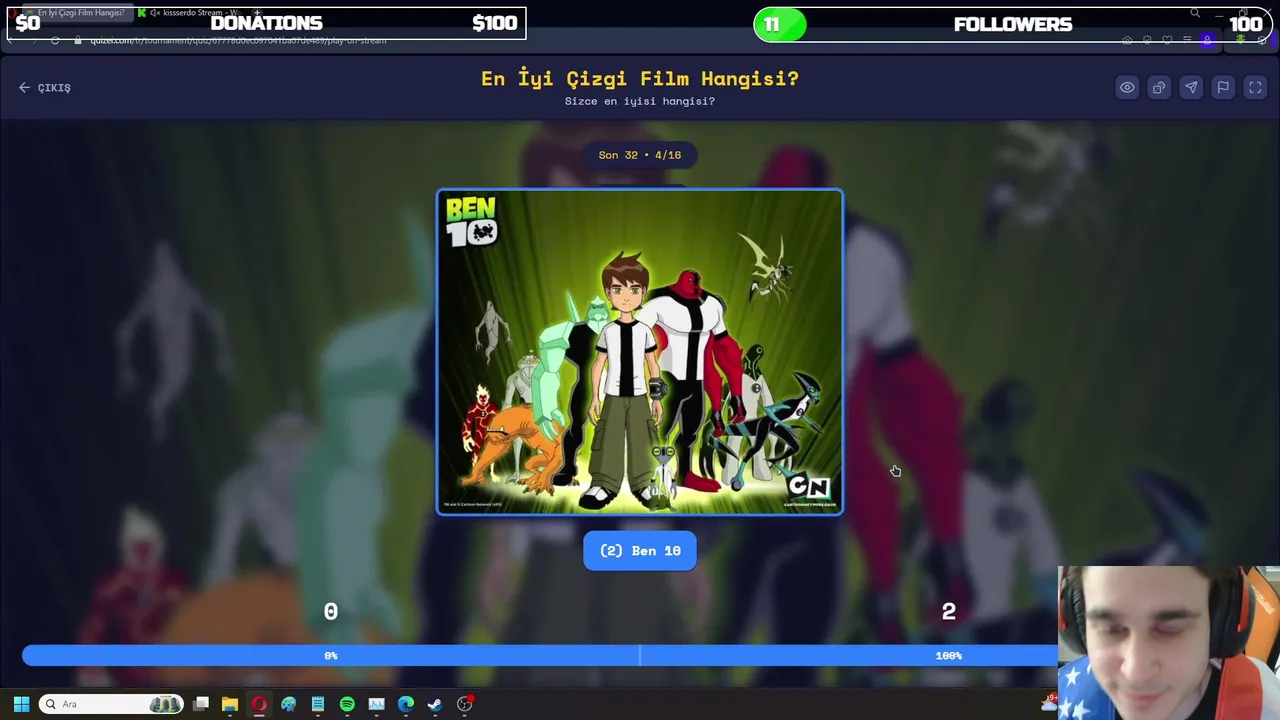Image resolution: width=1280 pixels, height=720 pixels.
Task: Click the 0% label on progress bar
Action: click(331, 656)
